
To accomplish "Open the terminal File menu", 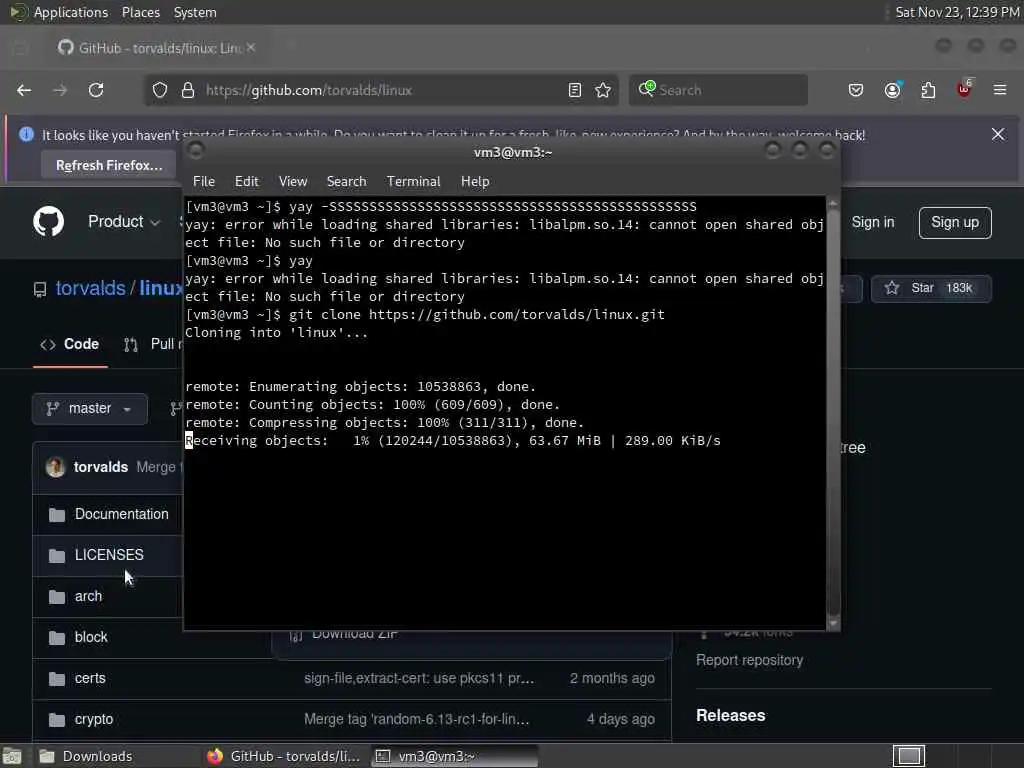I will coord(204,182).
